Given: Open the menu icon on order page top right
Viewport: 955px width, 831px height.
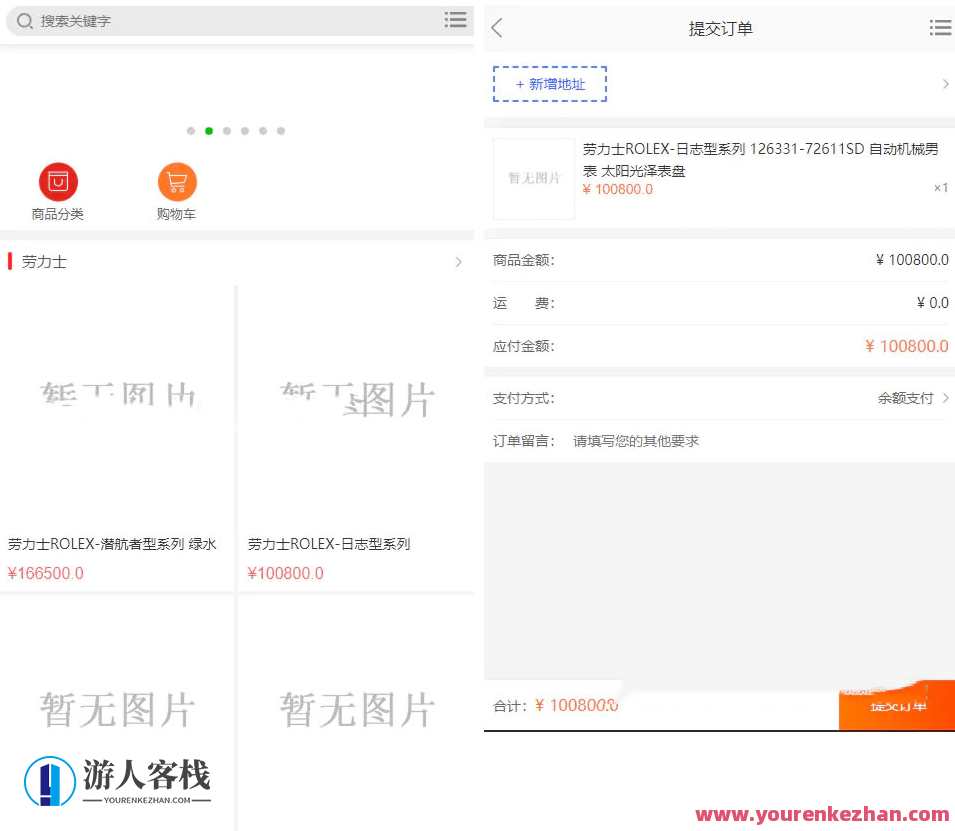Looking at the screenshot, I should pos(939,28).
